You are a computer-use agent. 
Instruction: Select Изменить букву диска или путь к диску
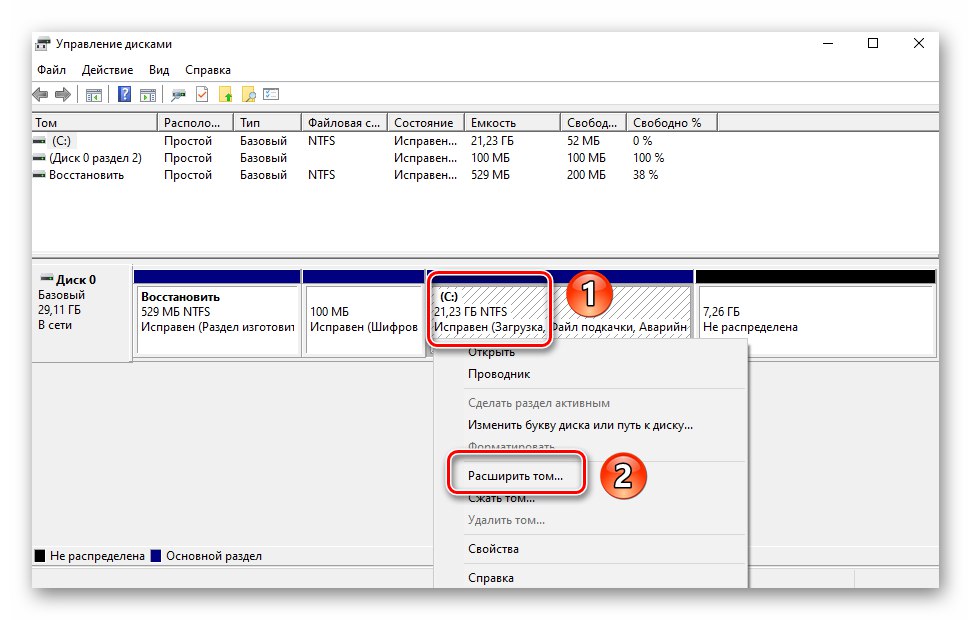click(580, 426)
